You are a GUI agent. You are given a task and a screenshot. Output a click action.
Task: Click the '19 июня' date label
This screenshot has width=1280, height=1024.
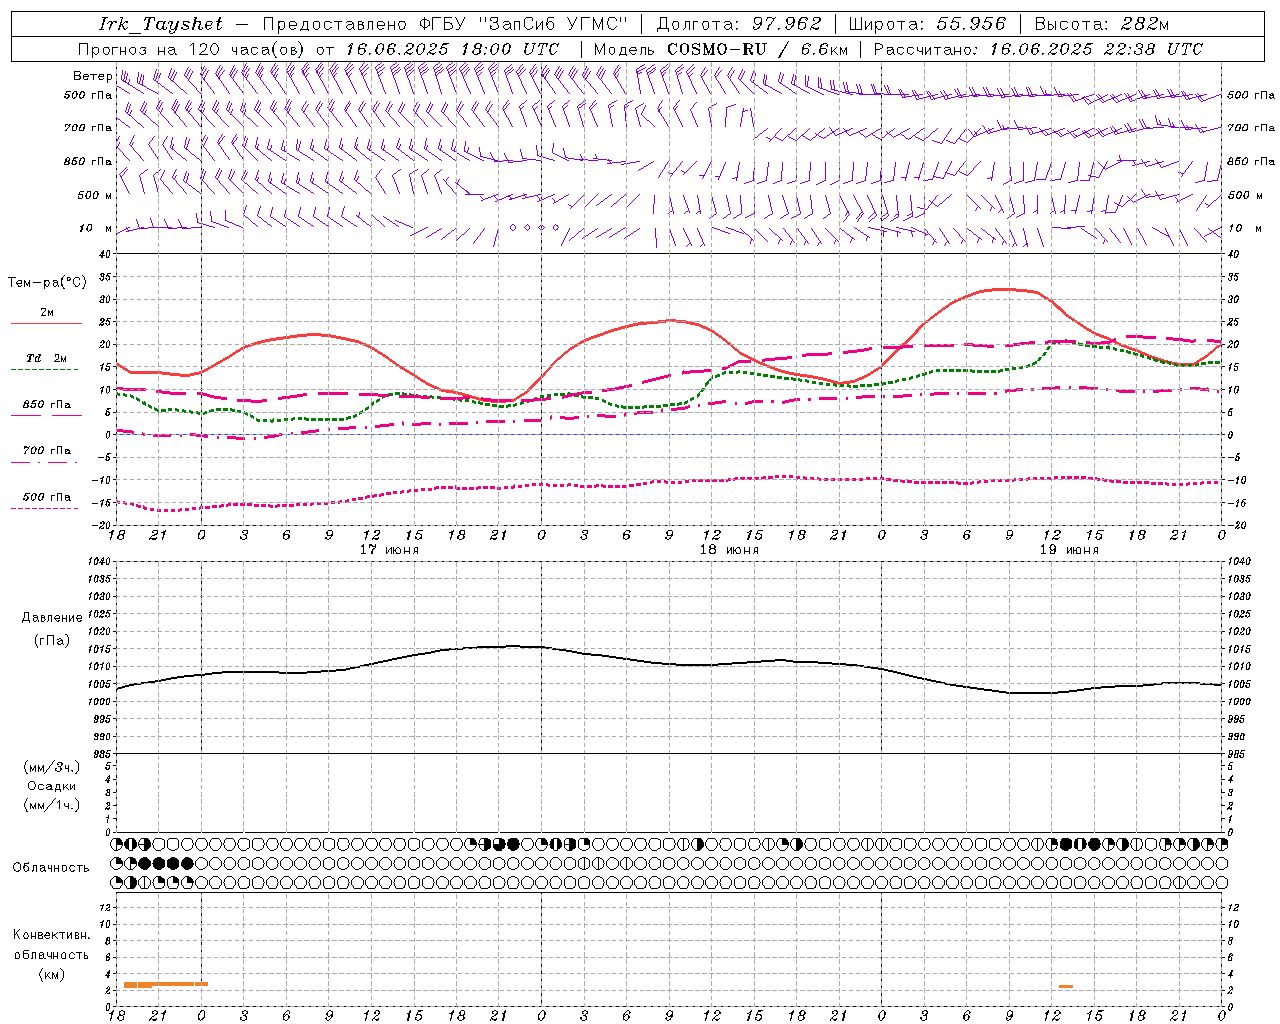tap(1069, 550)
